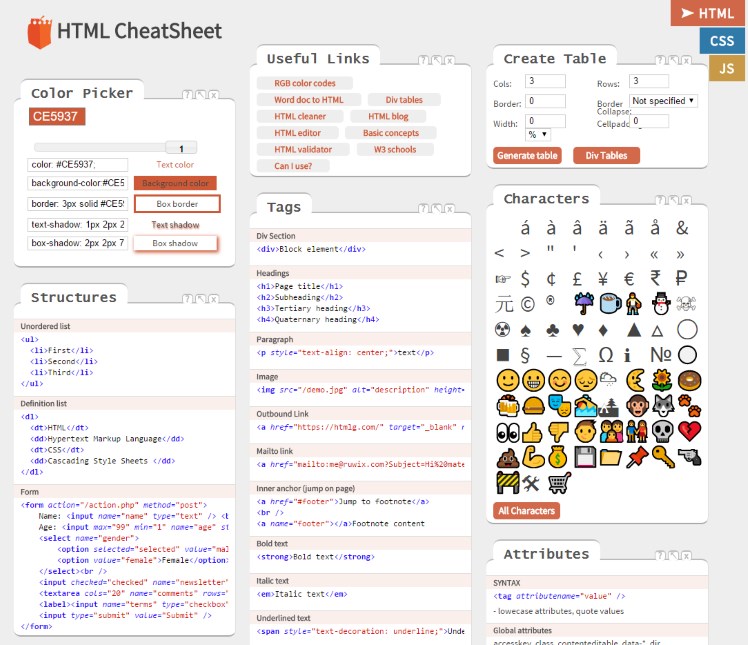Insert the thumbs up emoji
The image size is (748, 645).
point(532,432)
